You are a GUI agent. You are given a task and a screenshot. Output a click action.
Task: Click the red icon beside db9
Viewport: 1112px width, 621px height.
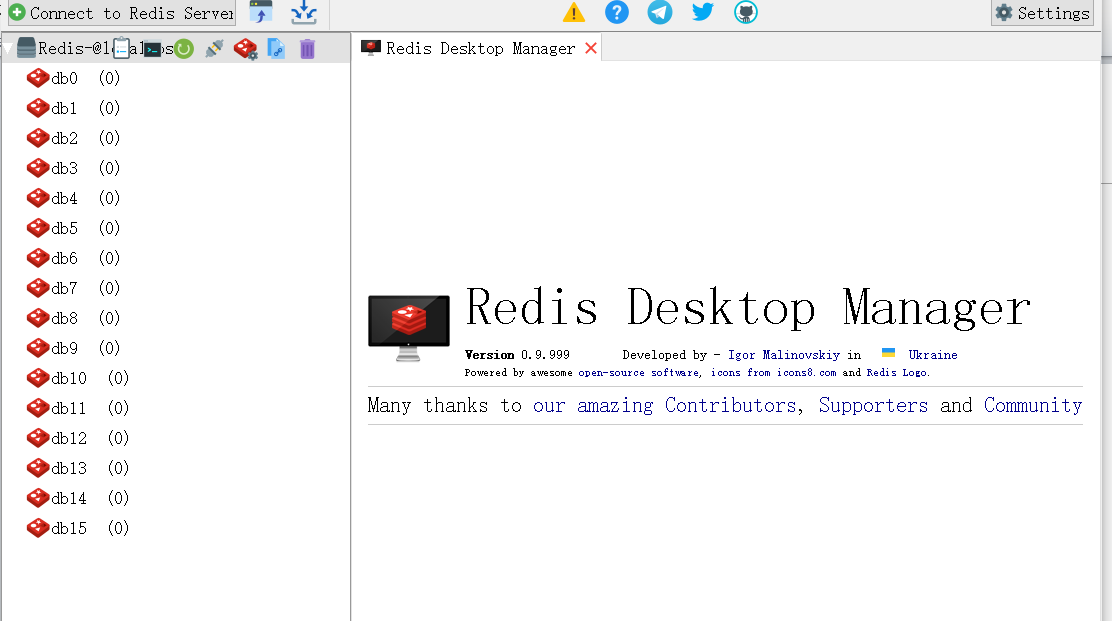[38, 348]
